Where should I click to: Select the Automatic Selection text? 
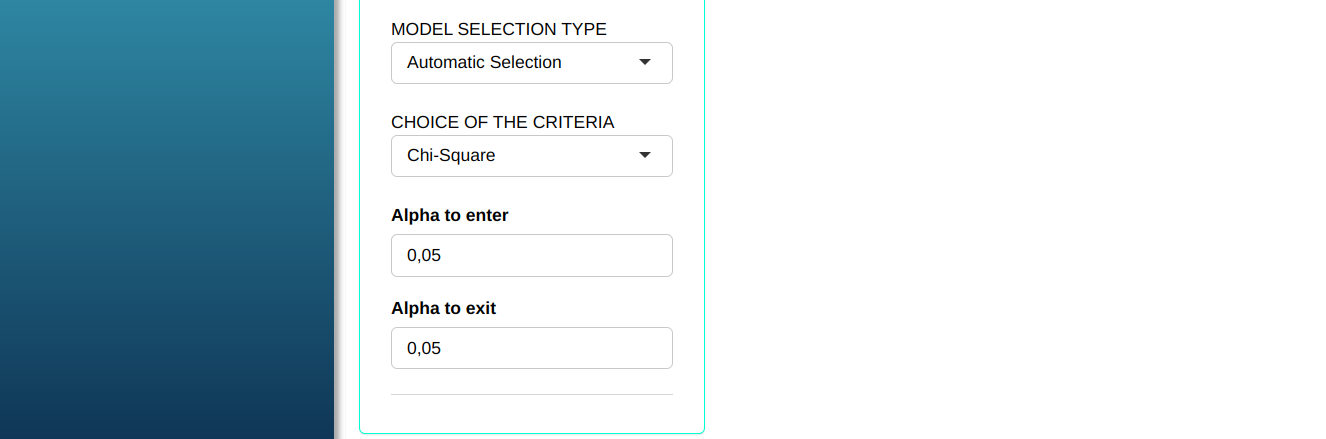[484, 62]
